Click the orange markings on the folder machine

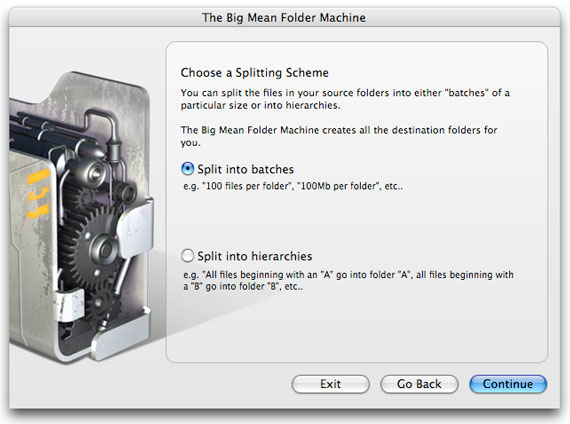(x=38, y=195)
